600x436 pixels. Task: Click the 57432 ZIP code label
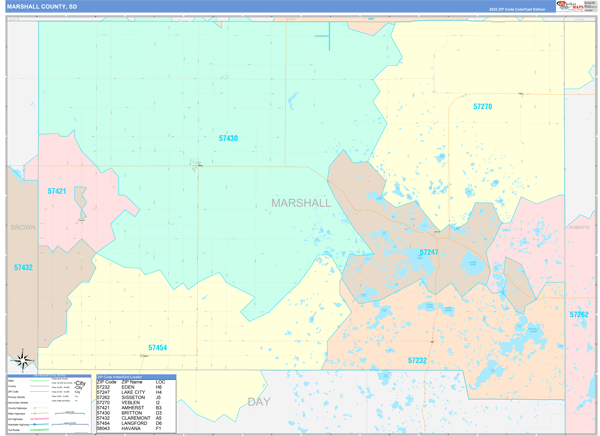click(23, 268)
